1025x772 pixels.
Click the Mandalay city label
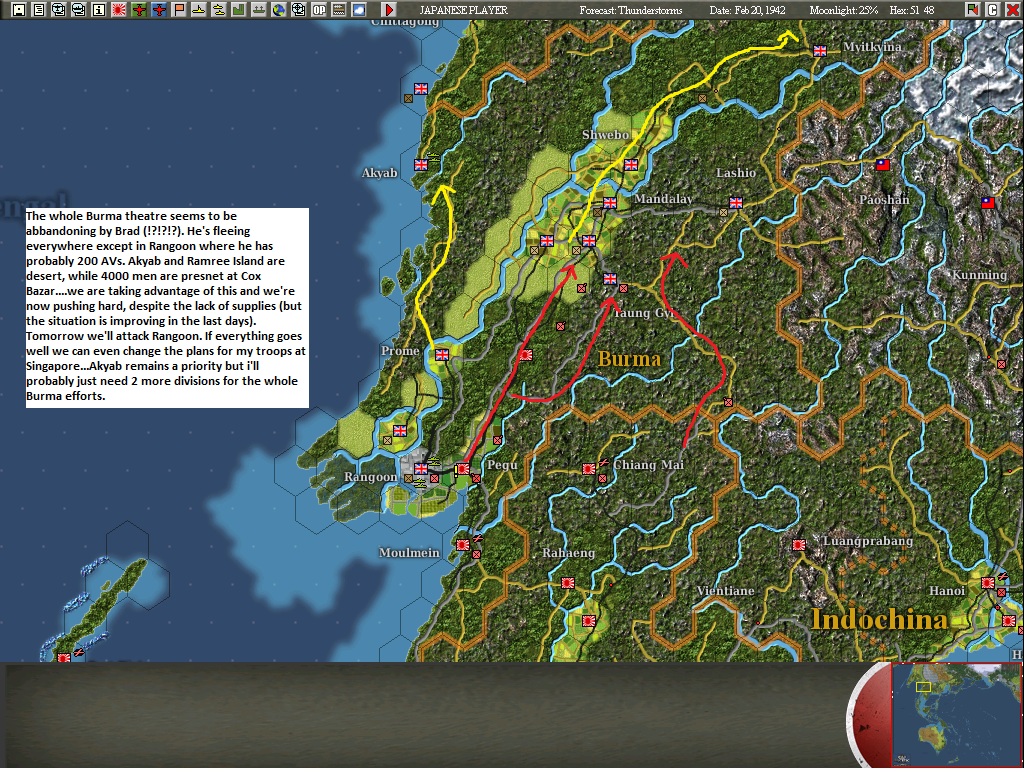coord(663,199)
